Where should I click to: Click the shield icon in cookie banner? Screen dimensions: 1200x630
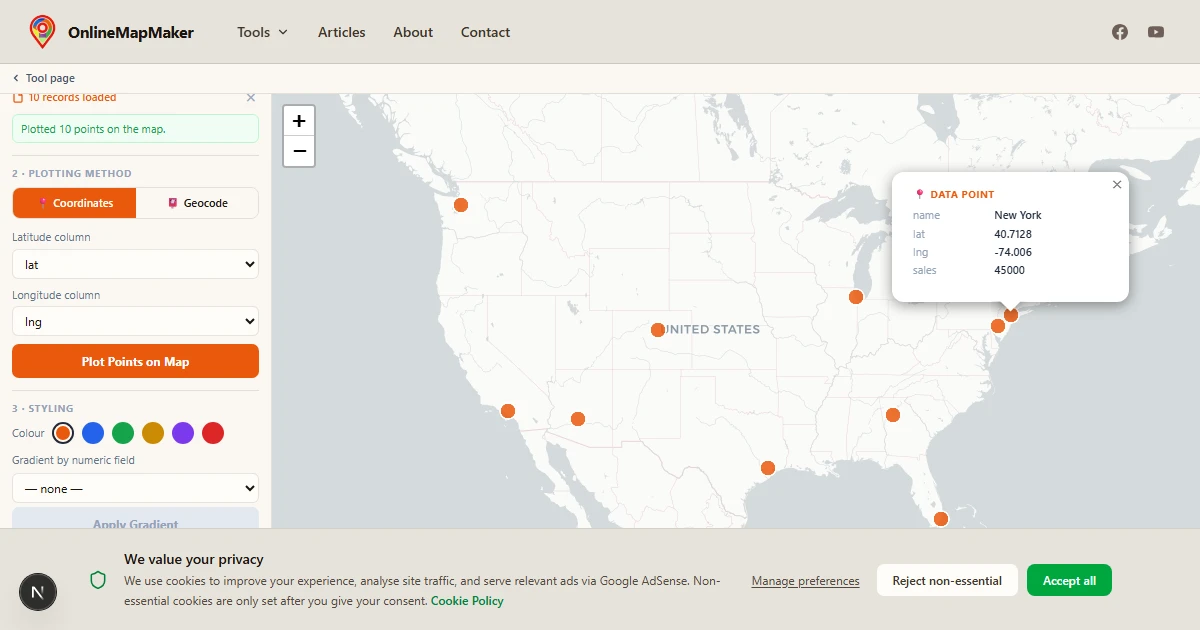tap(98, 580)
